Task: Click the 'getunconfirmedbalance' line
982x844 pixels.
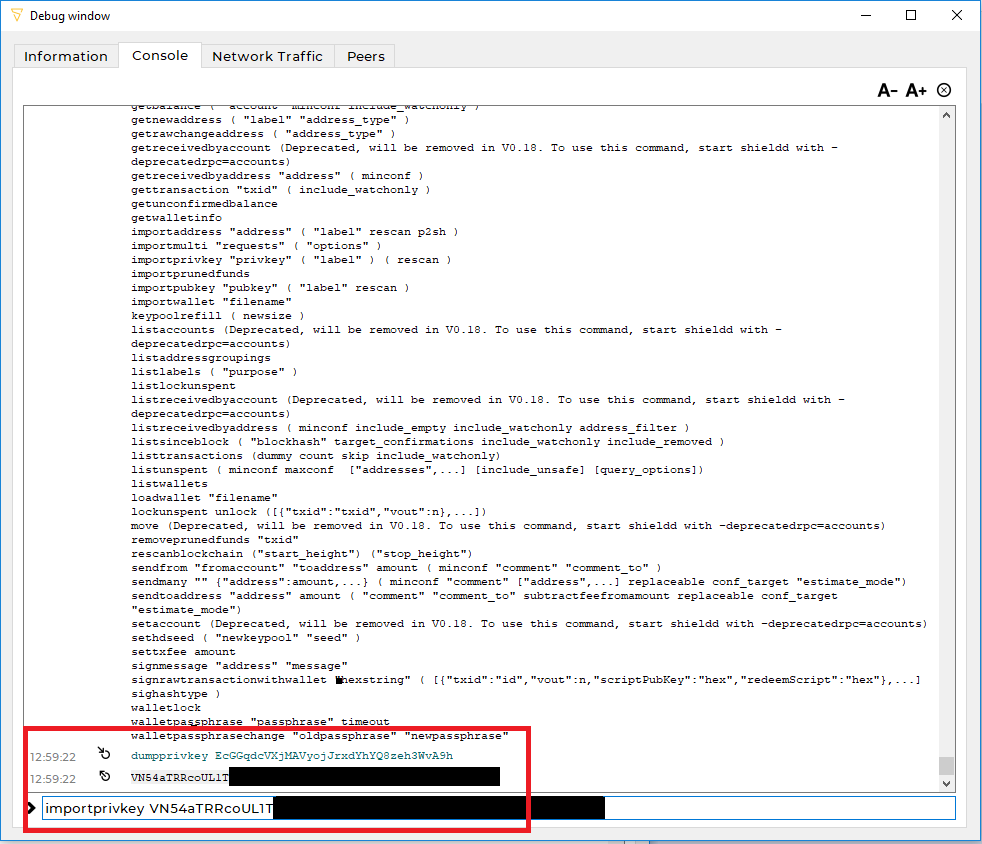Action: coord(204,203)
